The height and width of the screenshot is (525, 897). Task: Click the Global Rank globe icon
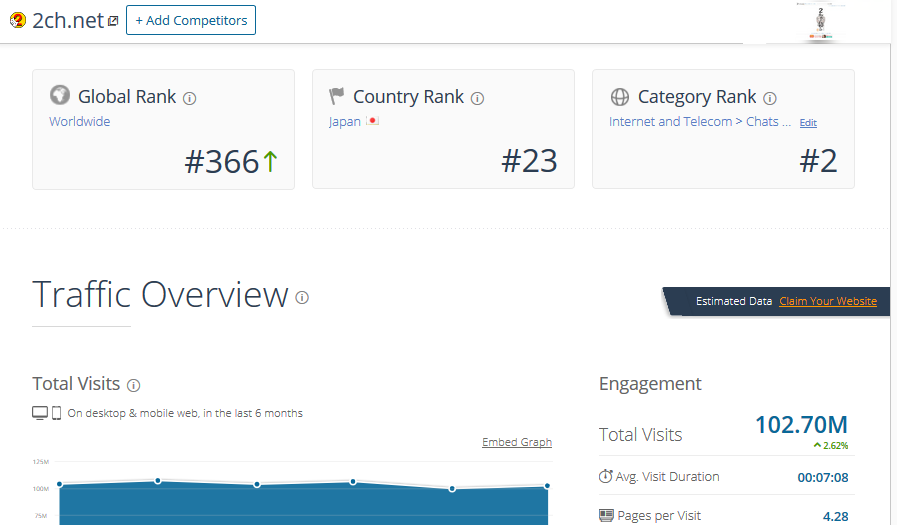pos(60,96)
